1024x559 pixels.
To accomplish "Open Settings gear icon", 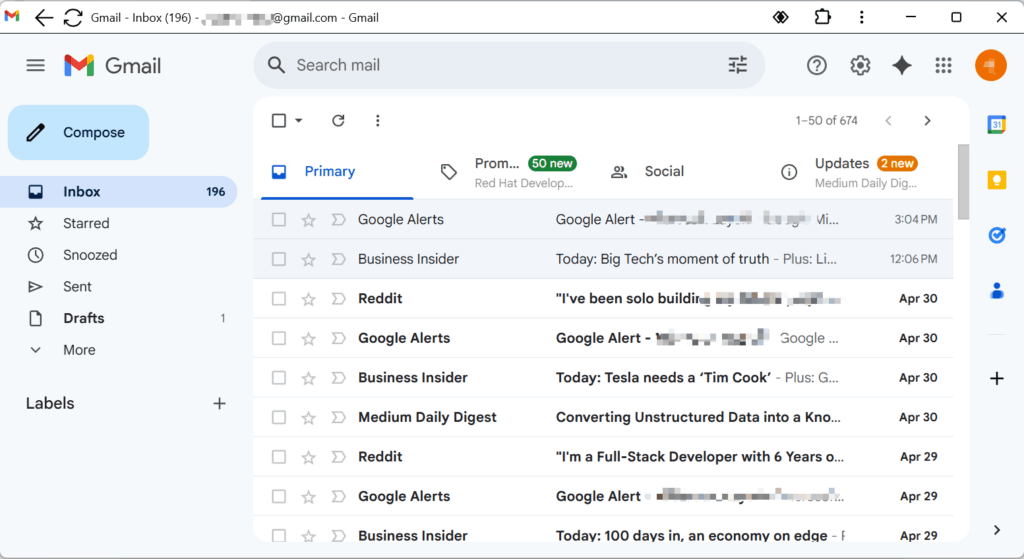I will [859, 65].
